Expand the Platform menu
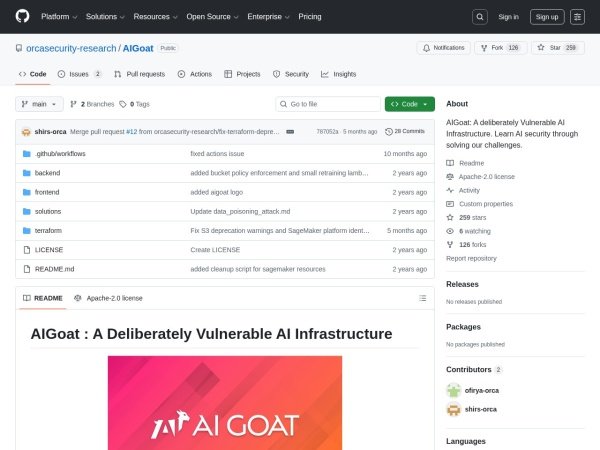Image resolution: width=600 pixels, height=450 pixels. pyautogui.click(x=59, y=17)
